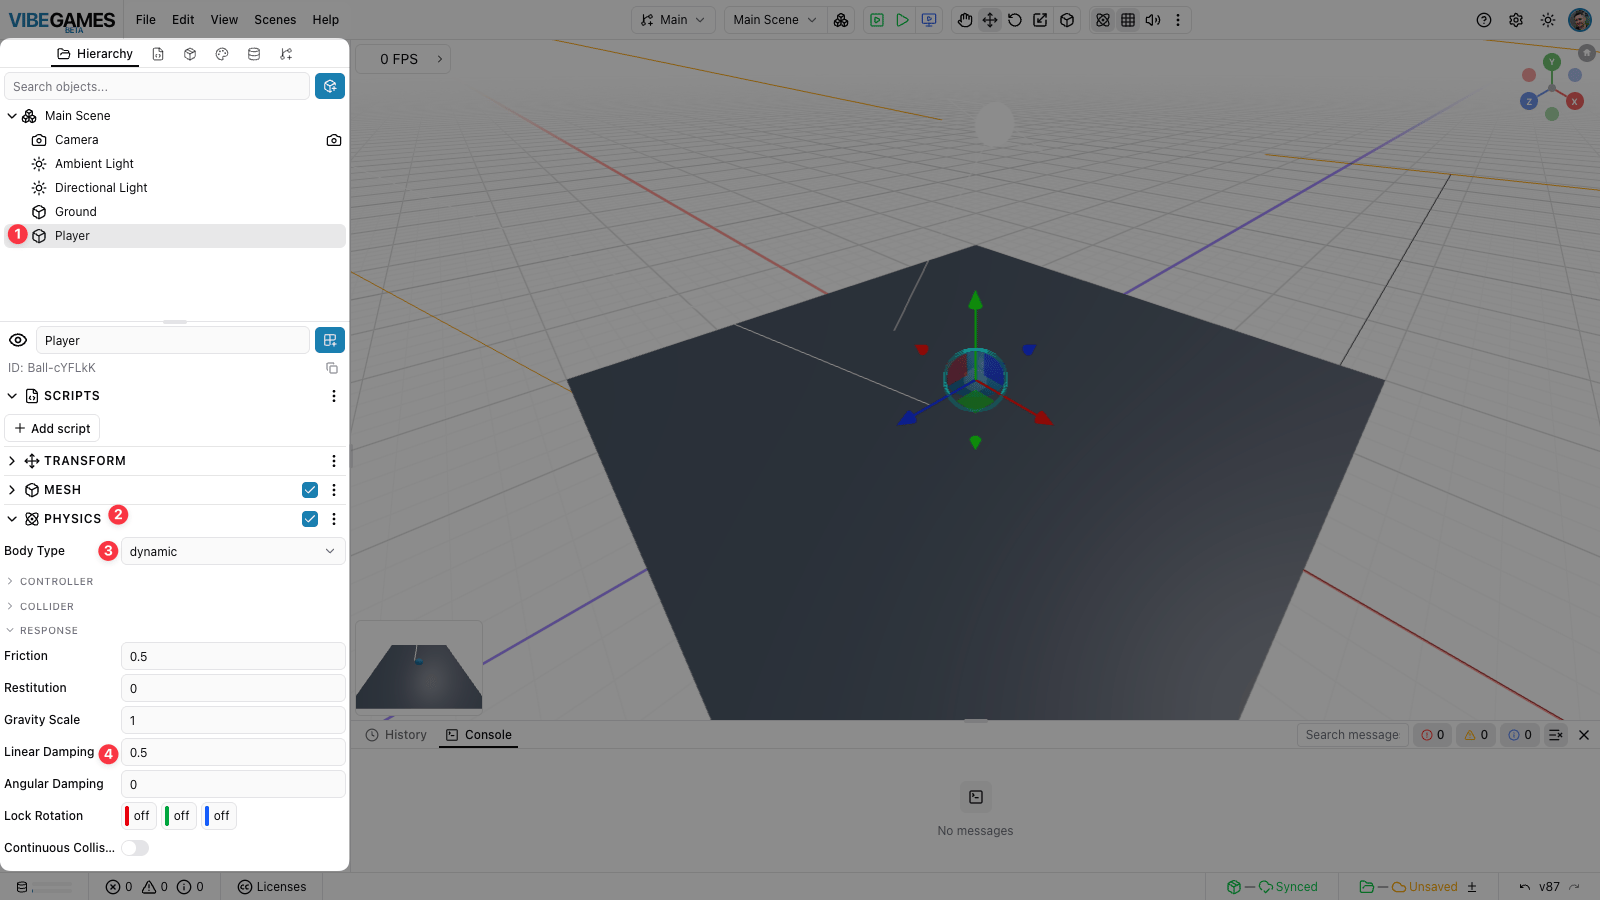Close the console panel
This screenshot has height=900, width=1600.
1584,735
